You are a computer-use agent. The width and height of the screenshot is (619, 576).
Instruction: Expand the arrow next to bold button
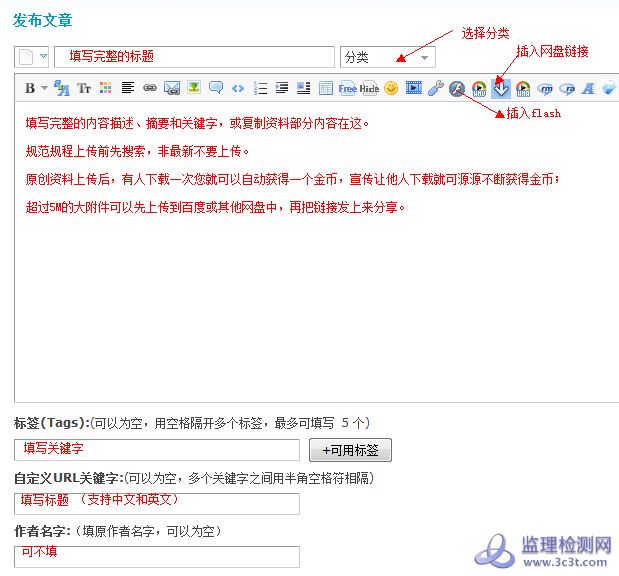[43, 89]
